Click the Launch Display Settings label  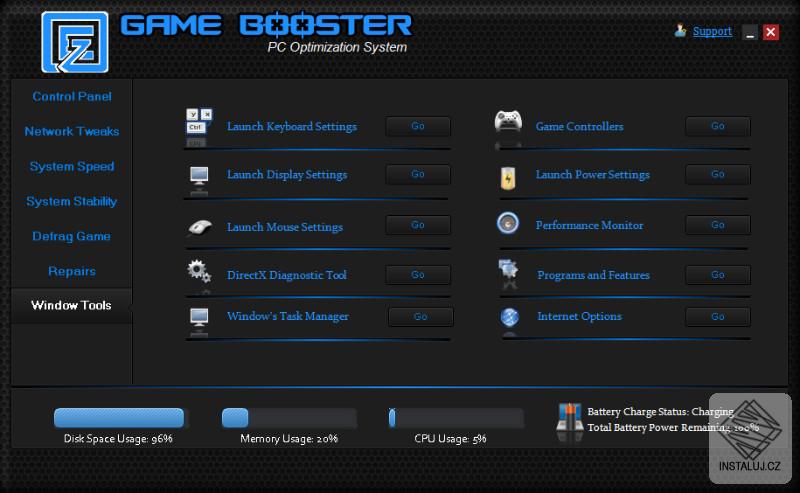pos(287,175)
